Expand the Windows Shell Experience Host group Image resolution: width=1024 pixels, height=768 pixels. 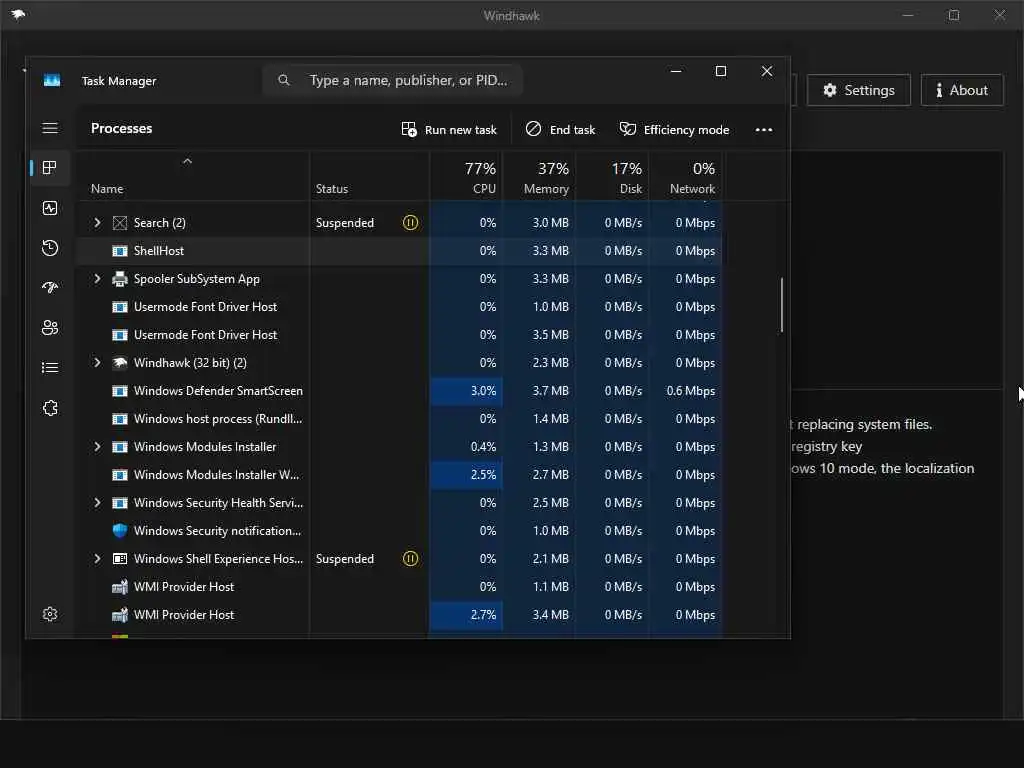(x=97, y=559)
